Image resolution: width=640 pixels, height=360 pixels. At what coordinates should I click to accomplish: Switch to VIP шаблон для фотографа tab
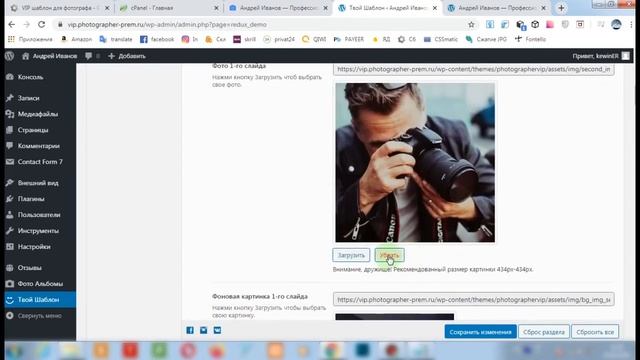tap(60, 8)
